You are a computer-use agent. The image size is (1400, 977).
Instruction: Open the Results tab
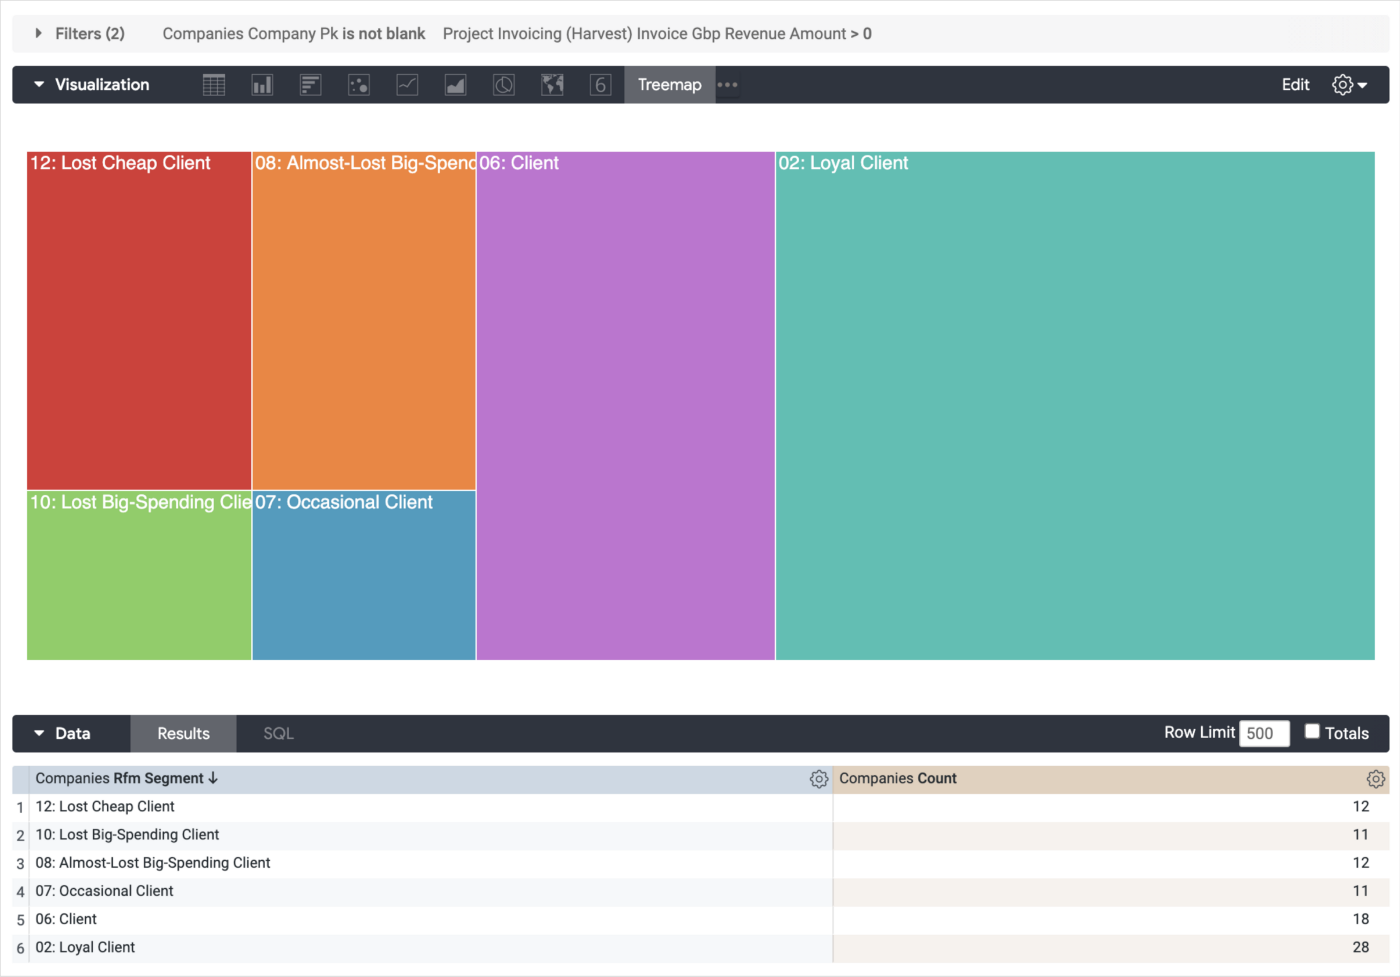click(x=183, y=733)
